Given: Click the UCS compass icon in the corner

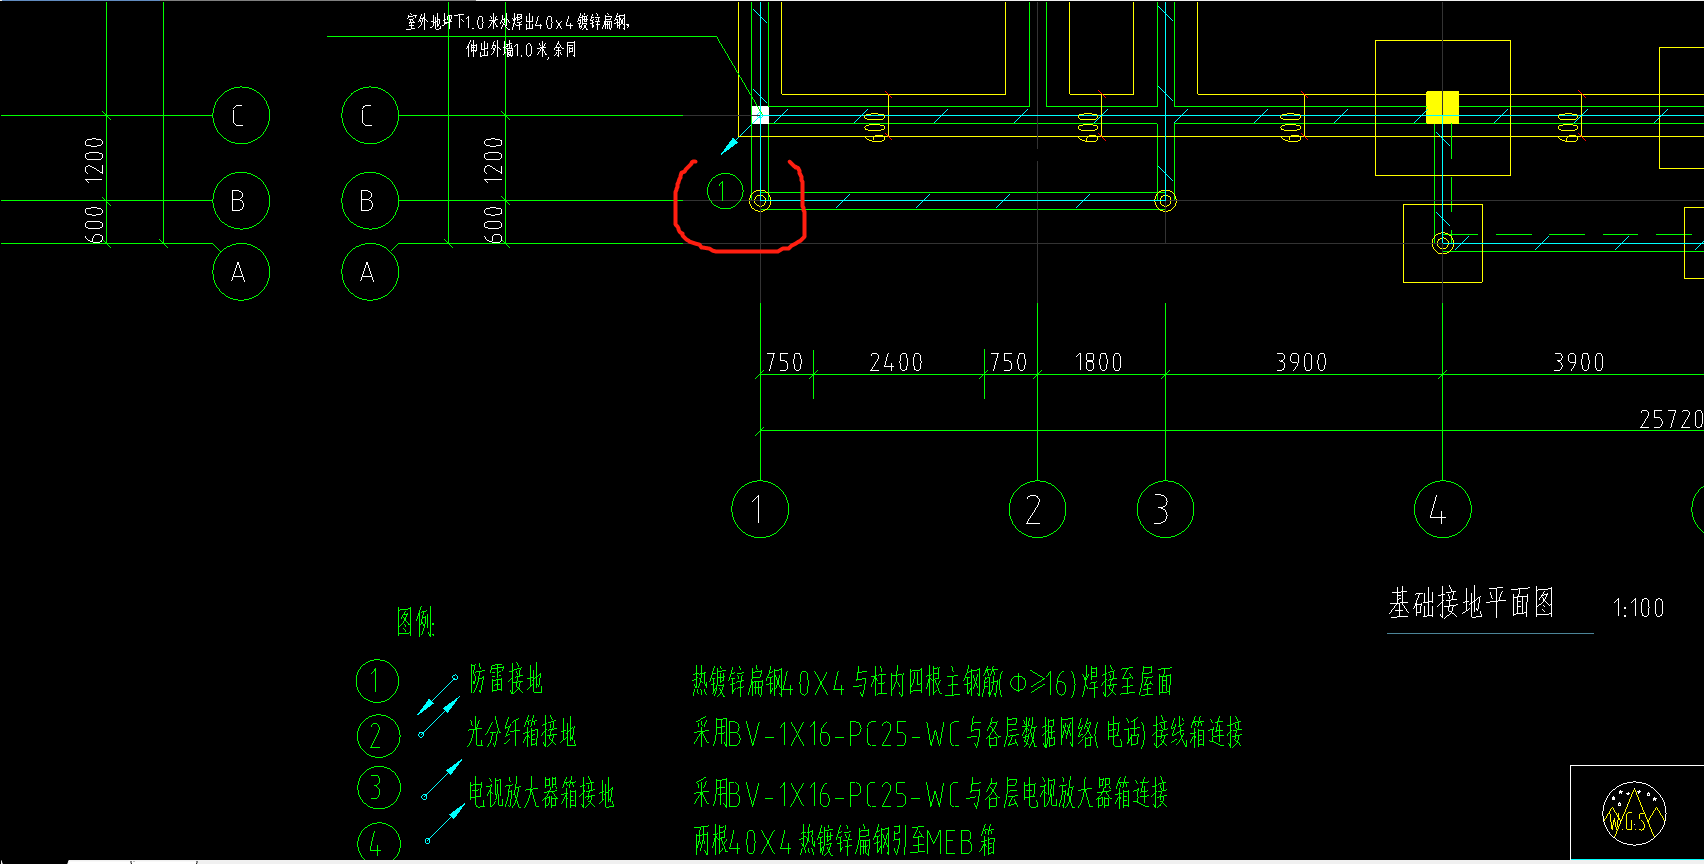Looking at the screenshot, I should pos(1634,813).
